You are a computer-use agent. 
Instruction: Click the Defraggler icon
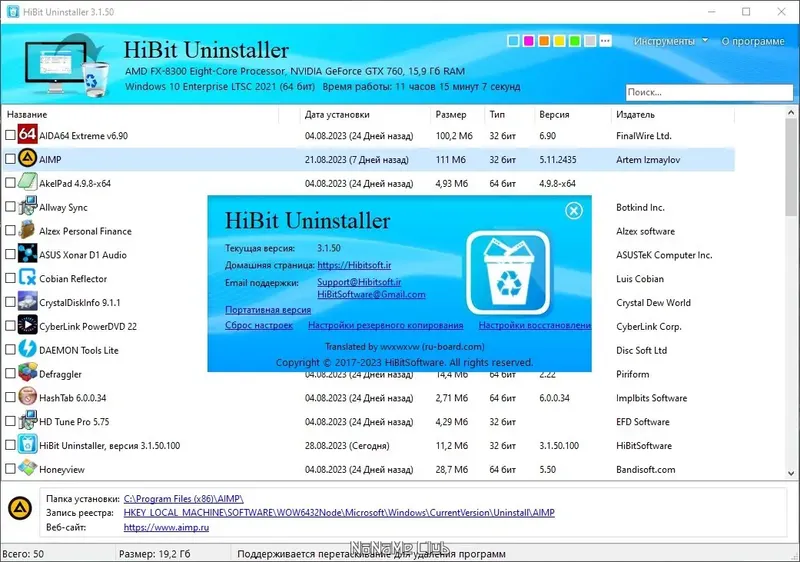(x=27, y=373)
